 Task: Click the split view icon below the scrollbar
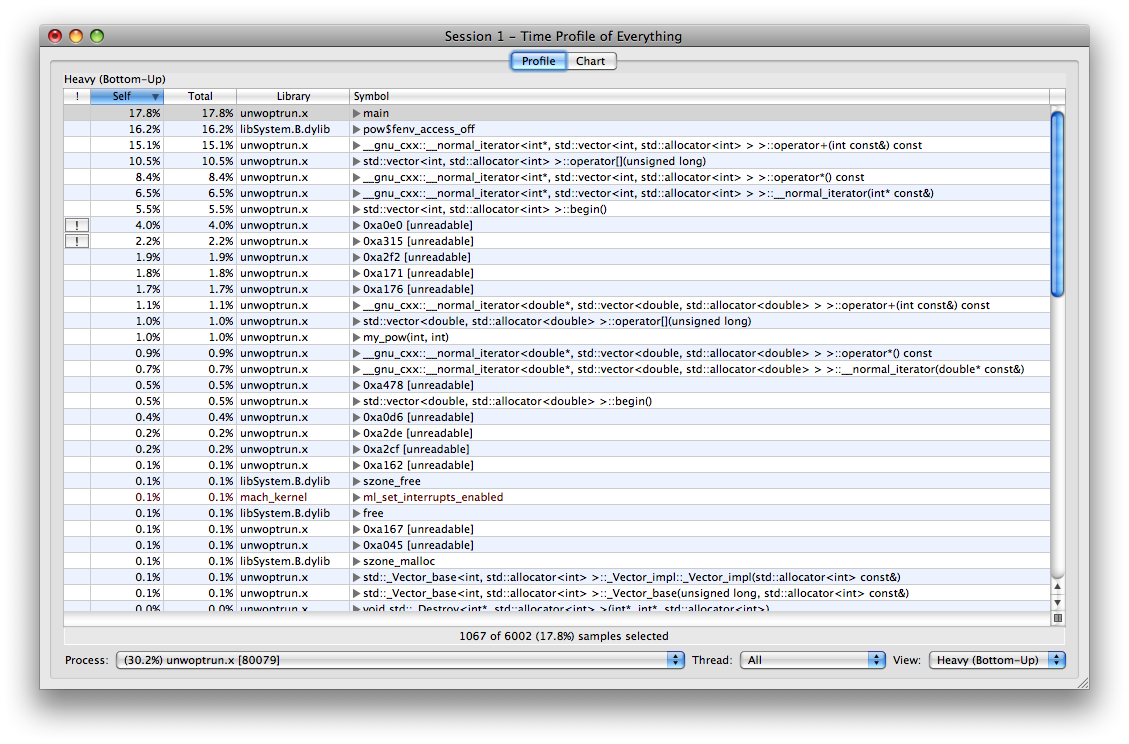1057,618
